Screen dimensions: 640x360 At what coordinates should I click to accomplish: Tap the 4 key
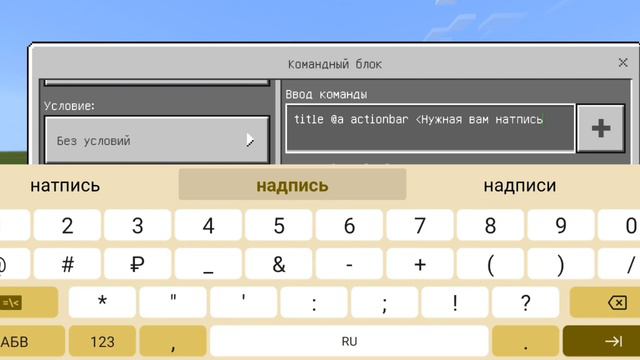pyautogui.click(x=208, y=225)
